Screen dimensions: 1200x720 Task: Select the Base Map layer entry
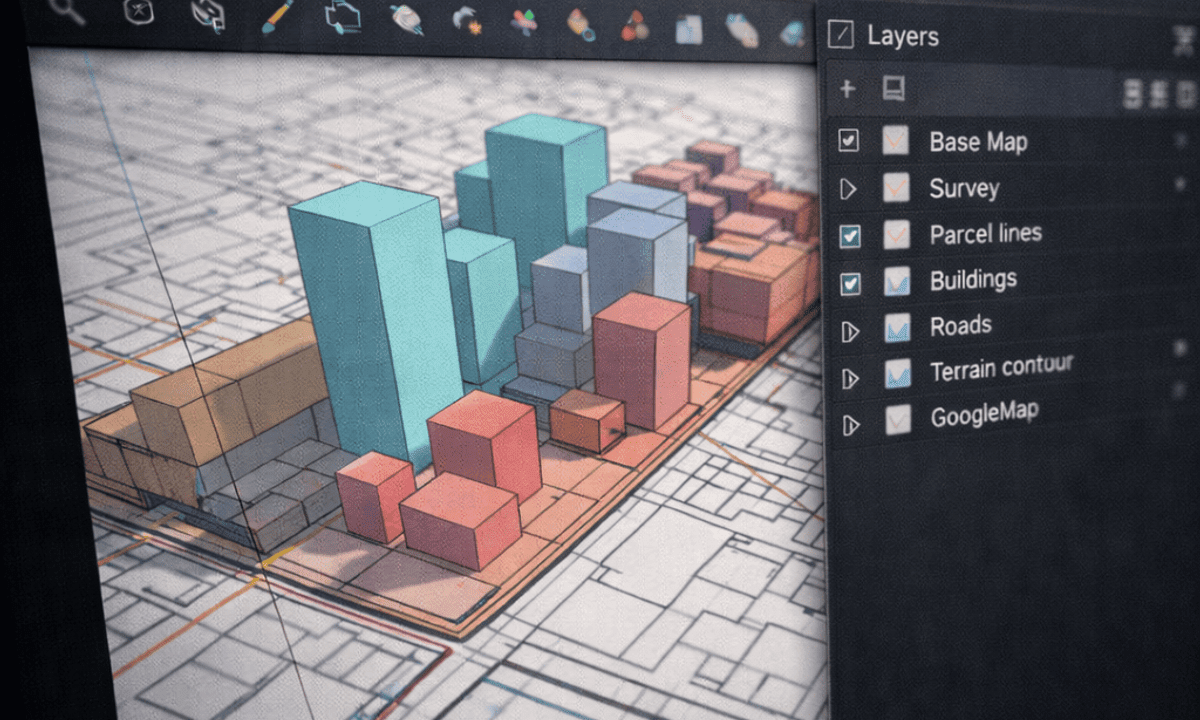point(978,141)
